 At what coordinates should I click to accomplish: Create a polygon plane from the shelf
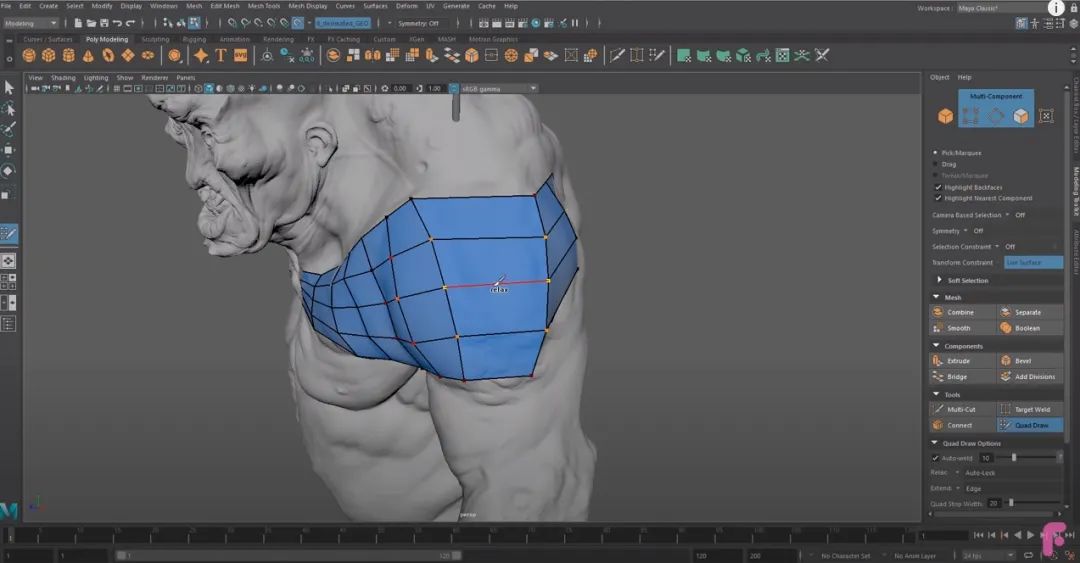[128, 56]
